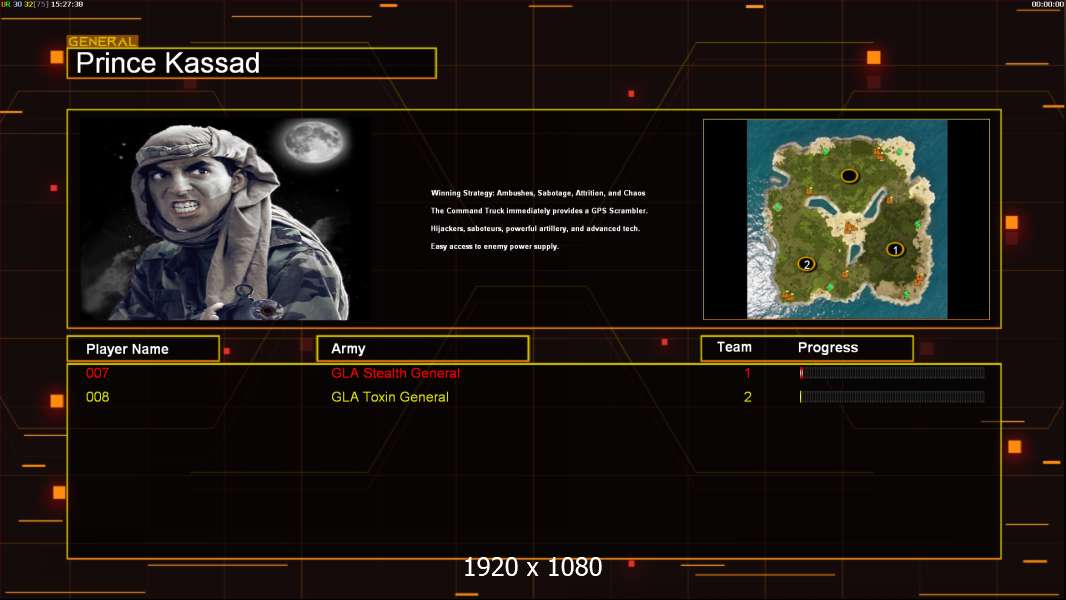
Task: Click the Player Name column header
Action: (143, 349)
